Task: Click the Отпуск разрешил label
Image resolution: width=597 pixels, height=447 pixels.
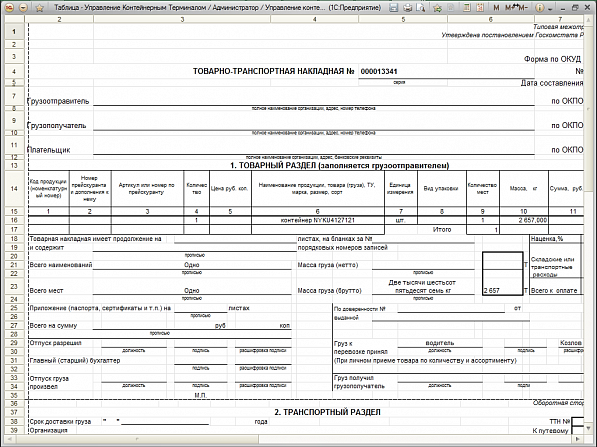Action: point(56,343)
